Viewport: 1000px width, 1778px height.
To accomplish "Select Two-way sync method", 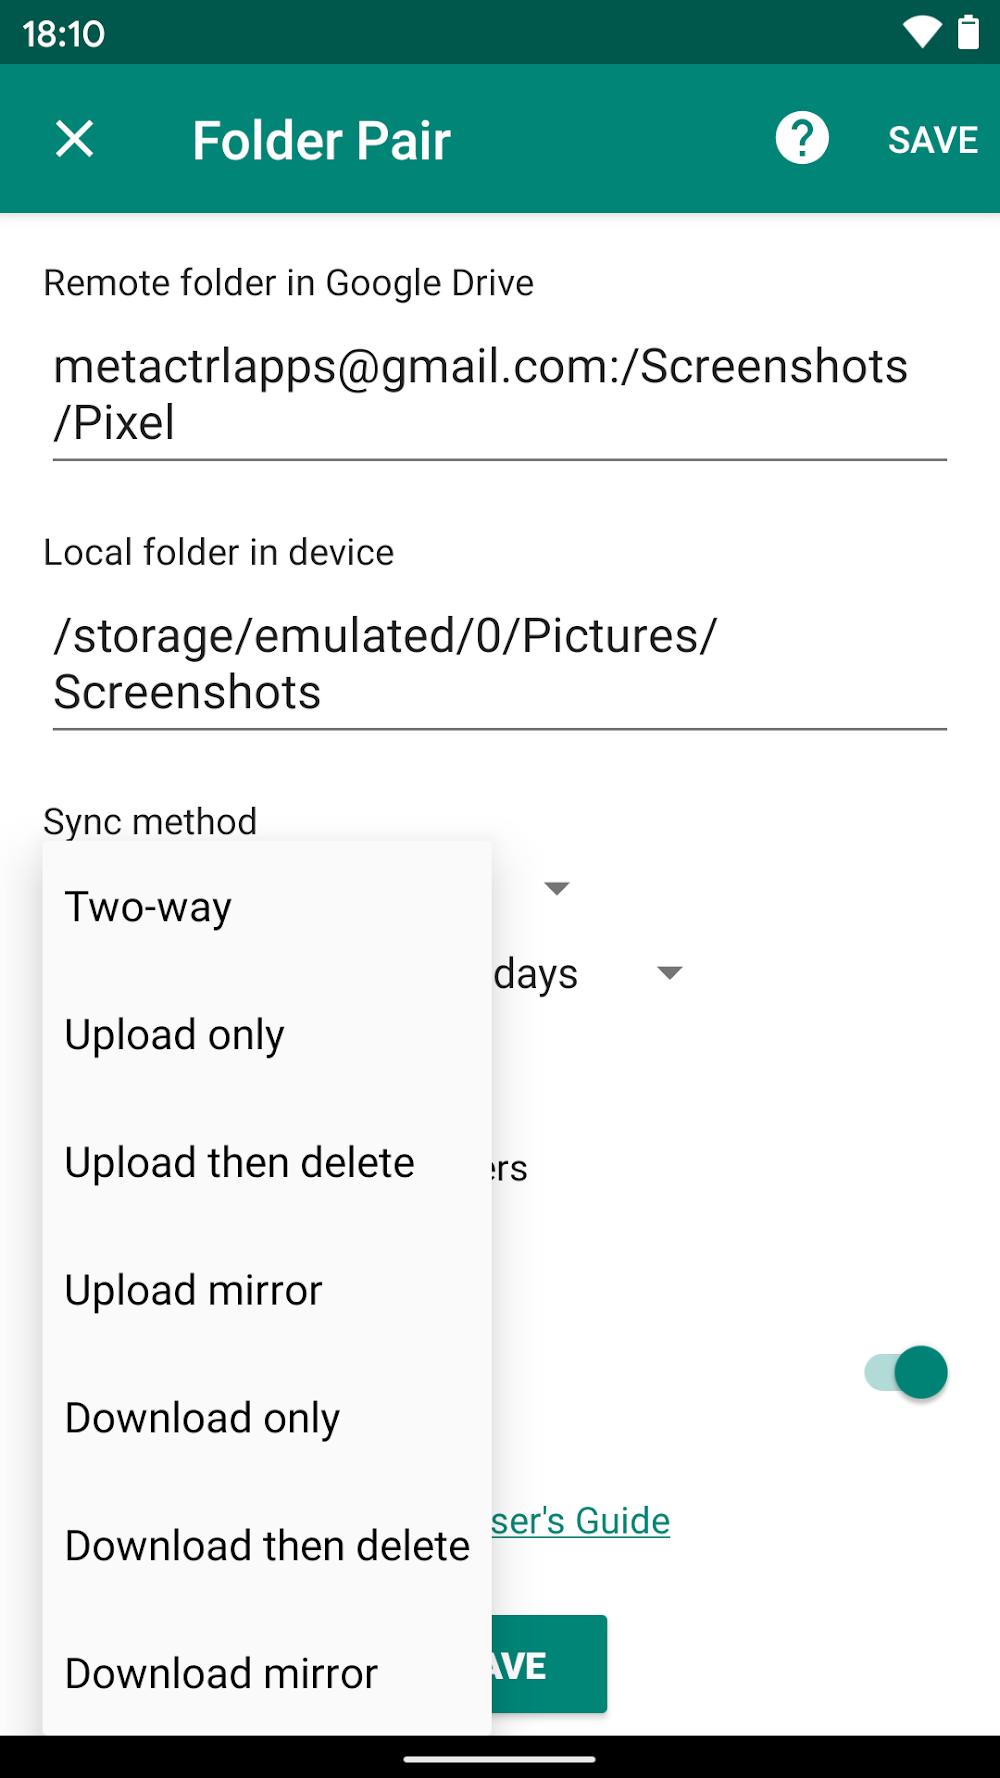I will pyautogui.click(x=148, y=907).
